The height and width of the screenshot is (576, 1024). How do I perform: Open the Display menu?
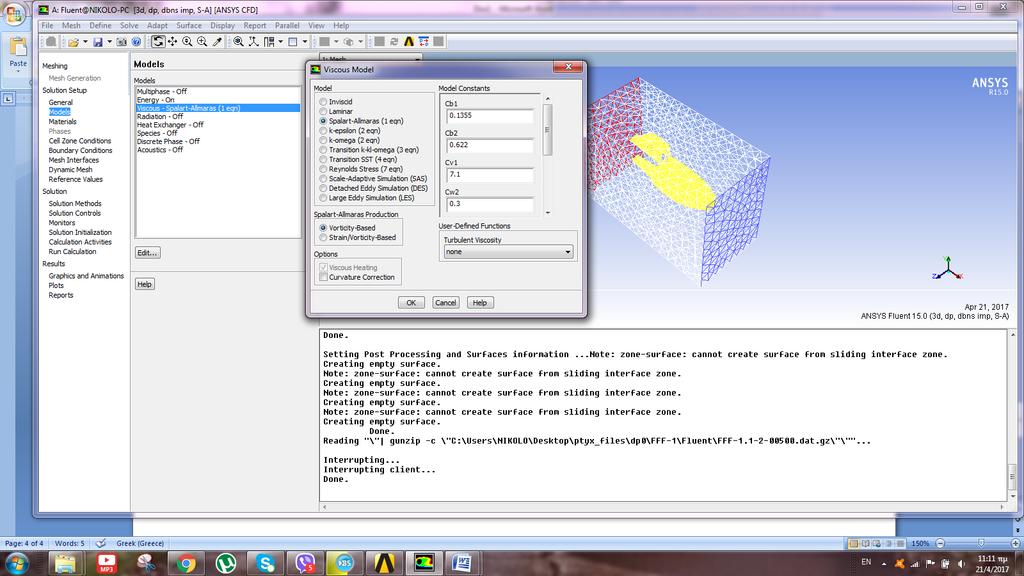(x=222, y=25)
